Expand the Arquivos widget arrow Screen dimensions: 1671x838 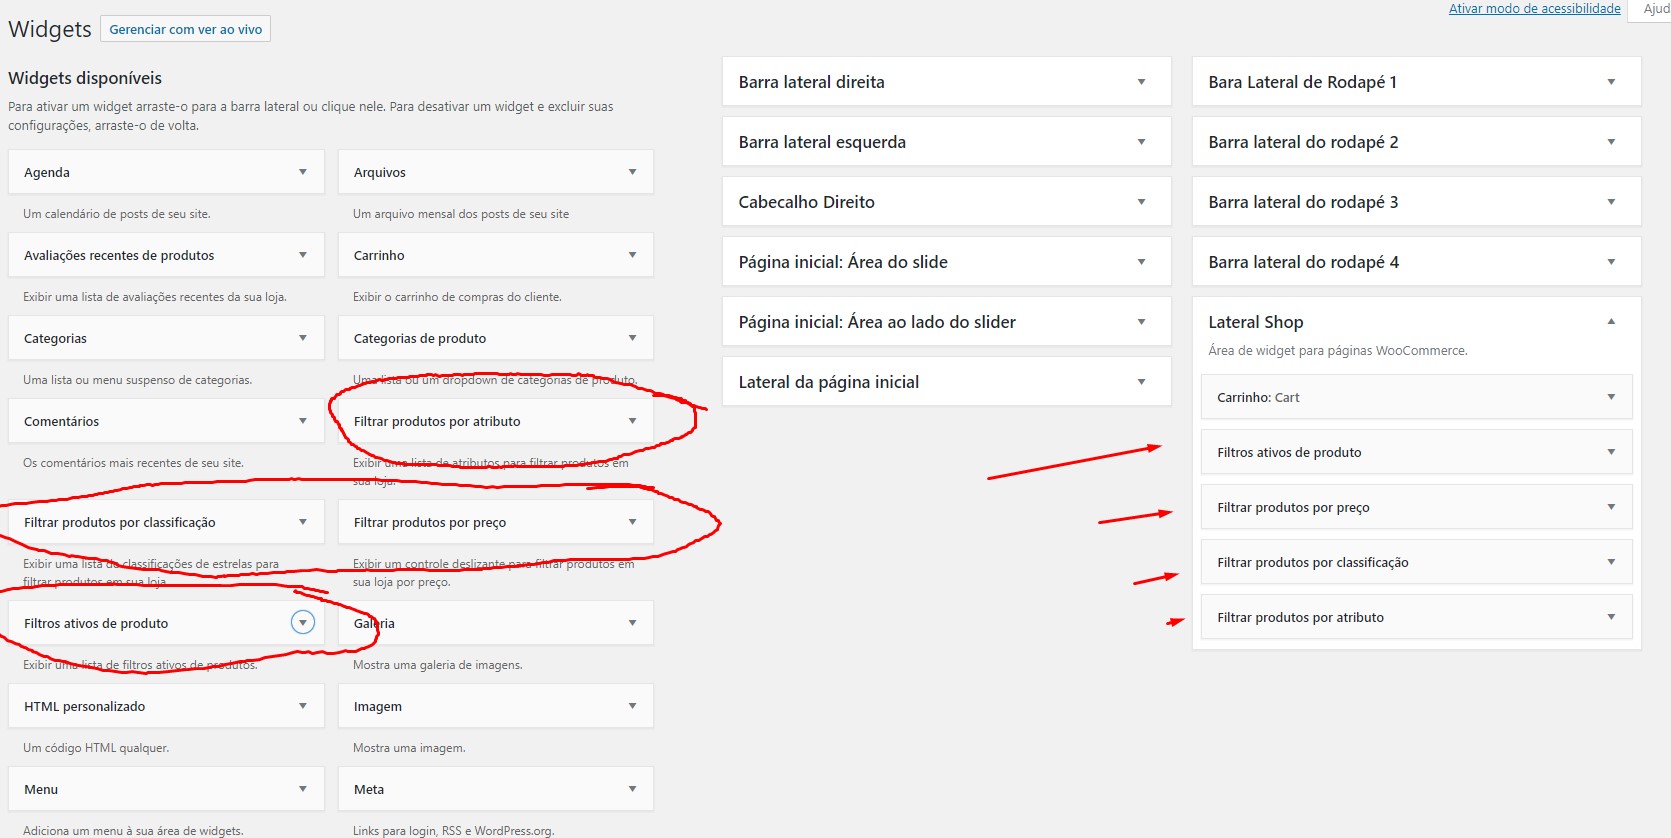[632, 172]
